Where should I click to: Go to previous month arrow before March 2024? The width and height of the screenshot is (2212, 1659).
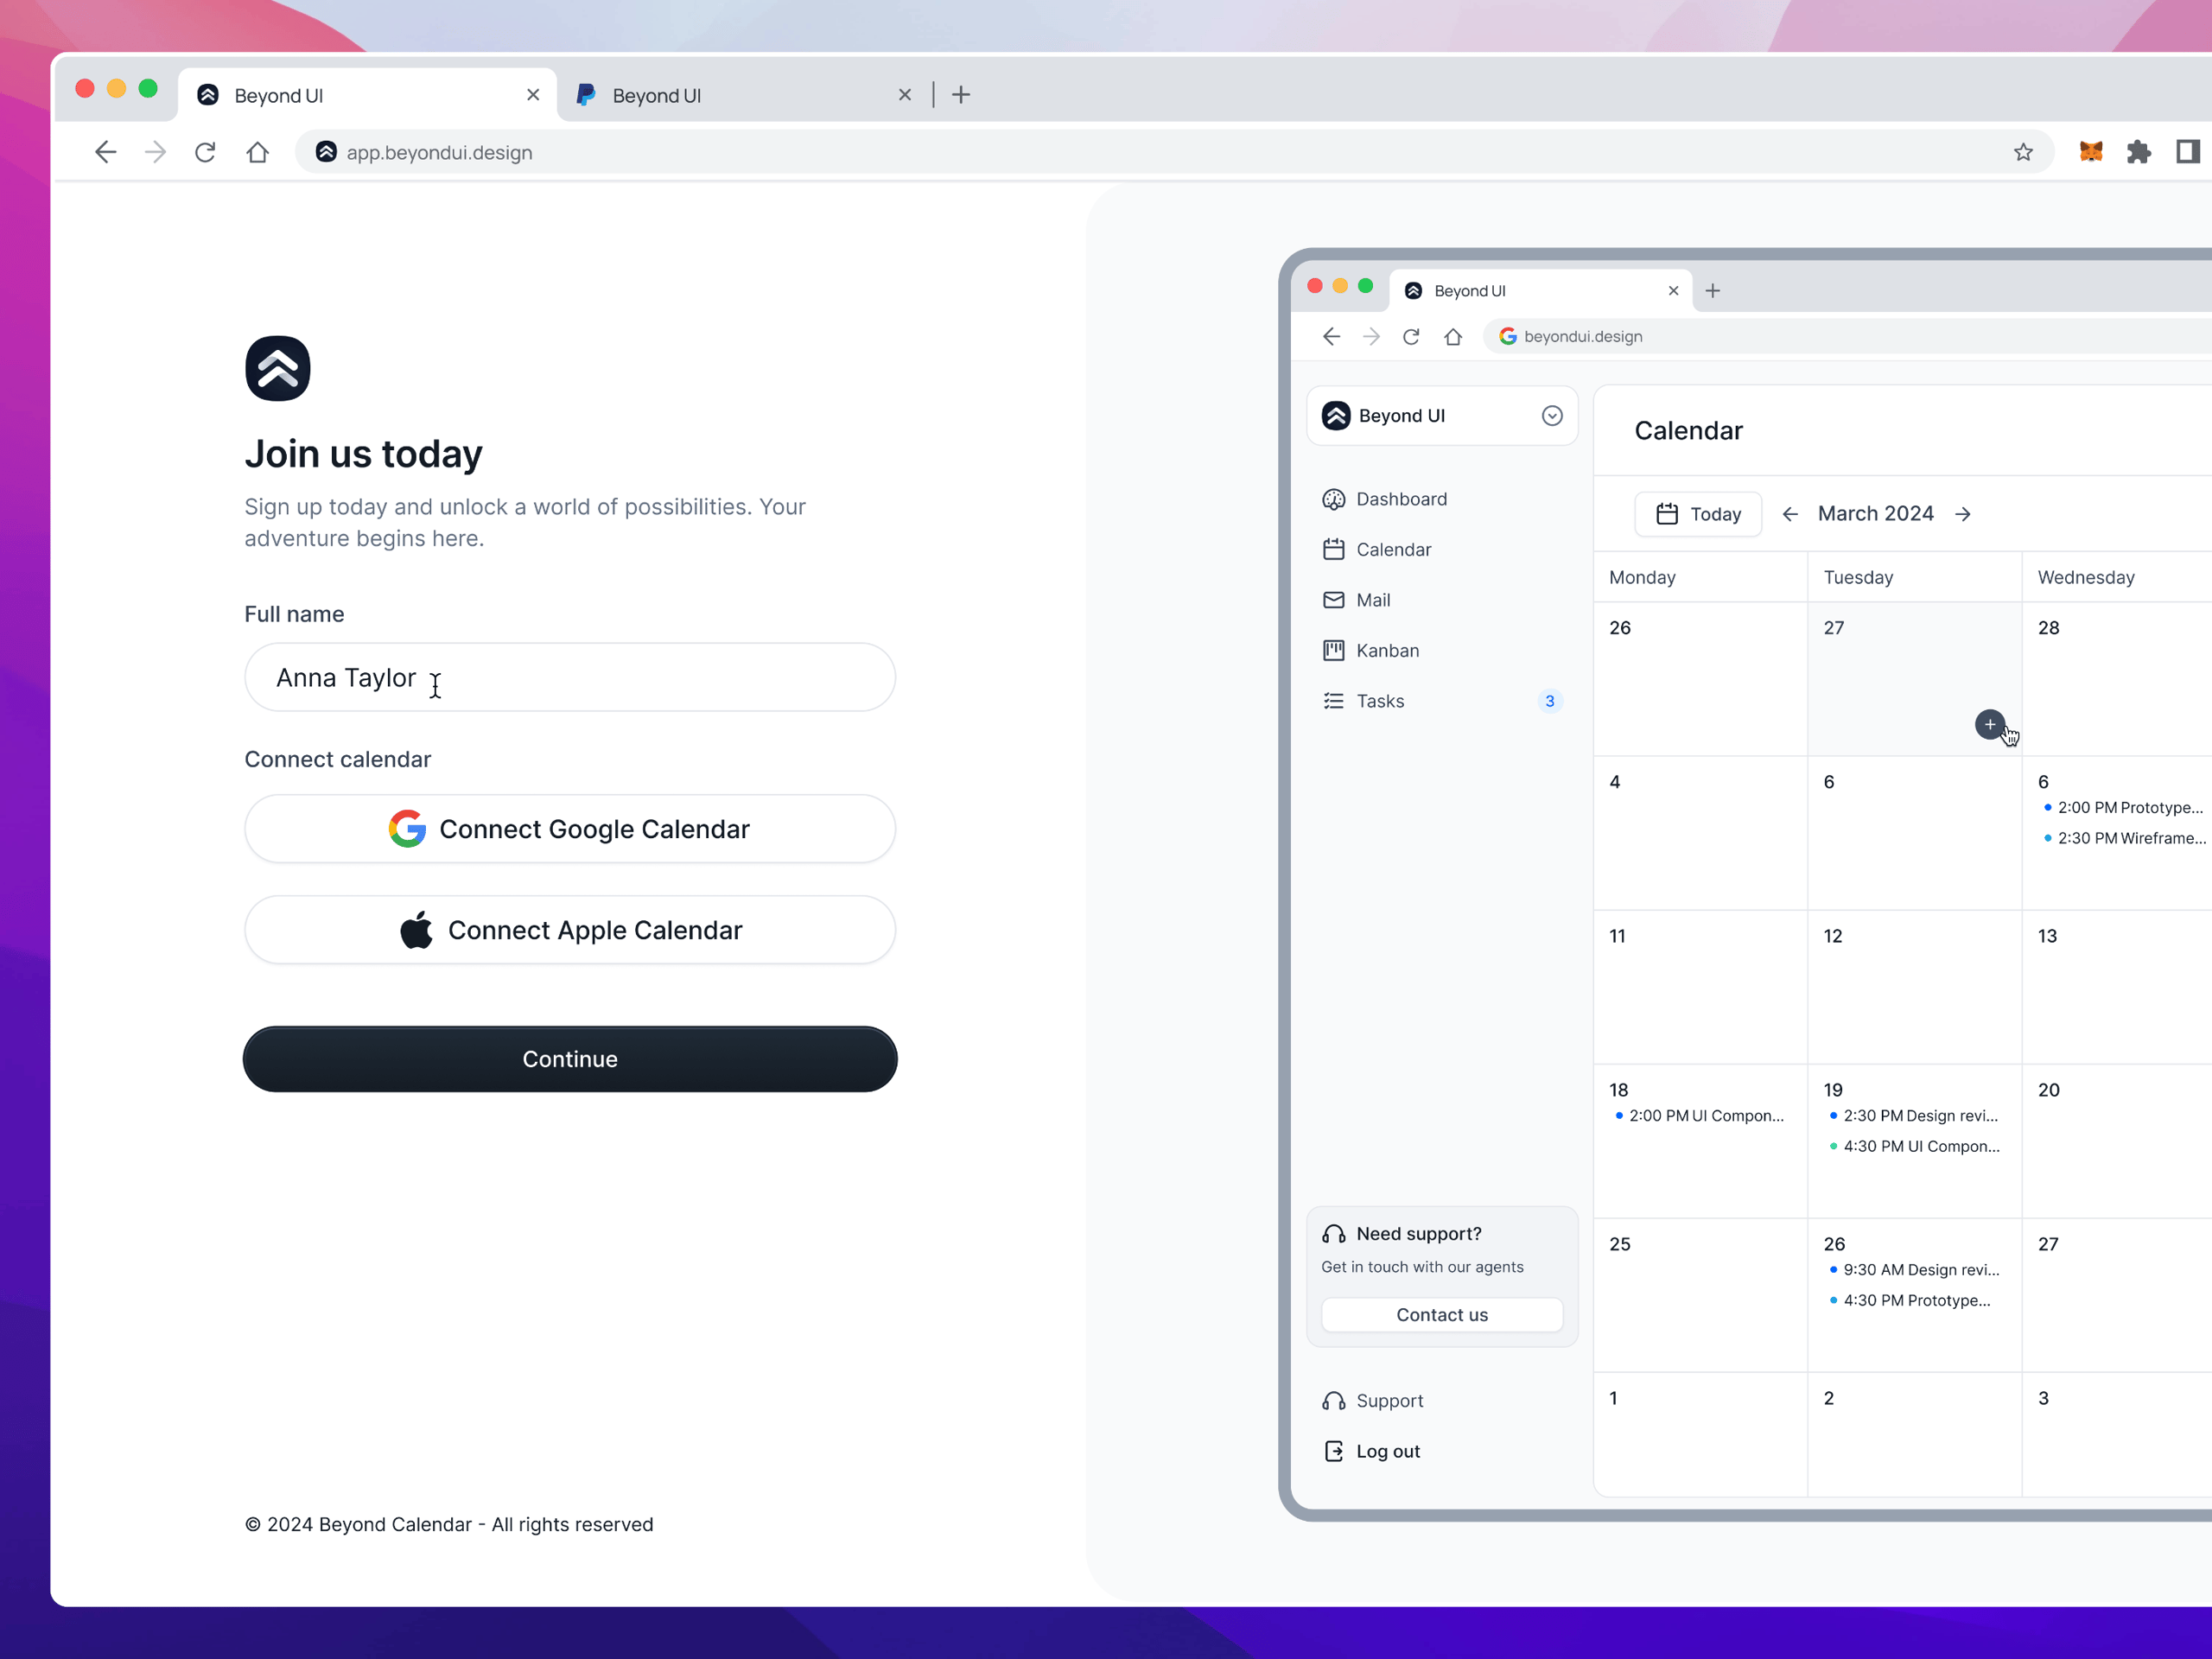click(x=1790, y=514)
